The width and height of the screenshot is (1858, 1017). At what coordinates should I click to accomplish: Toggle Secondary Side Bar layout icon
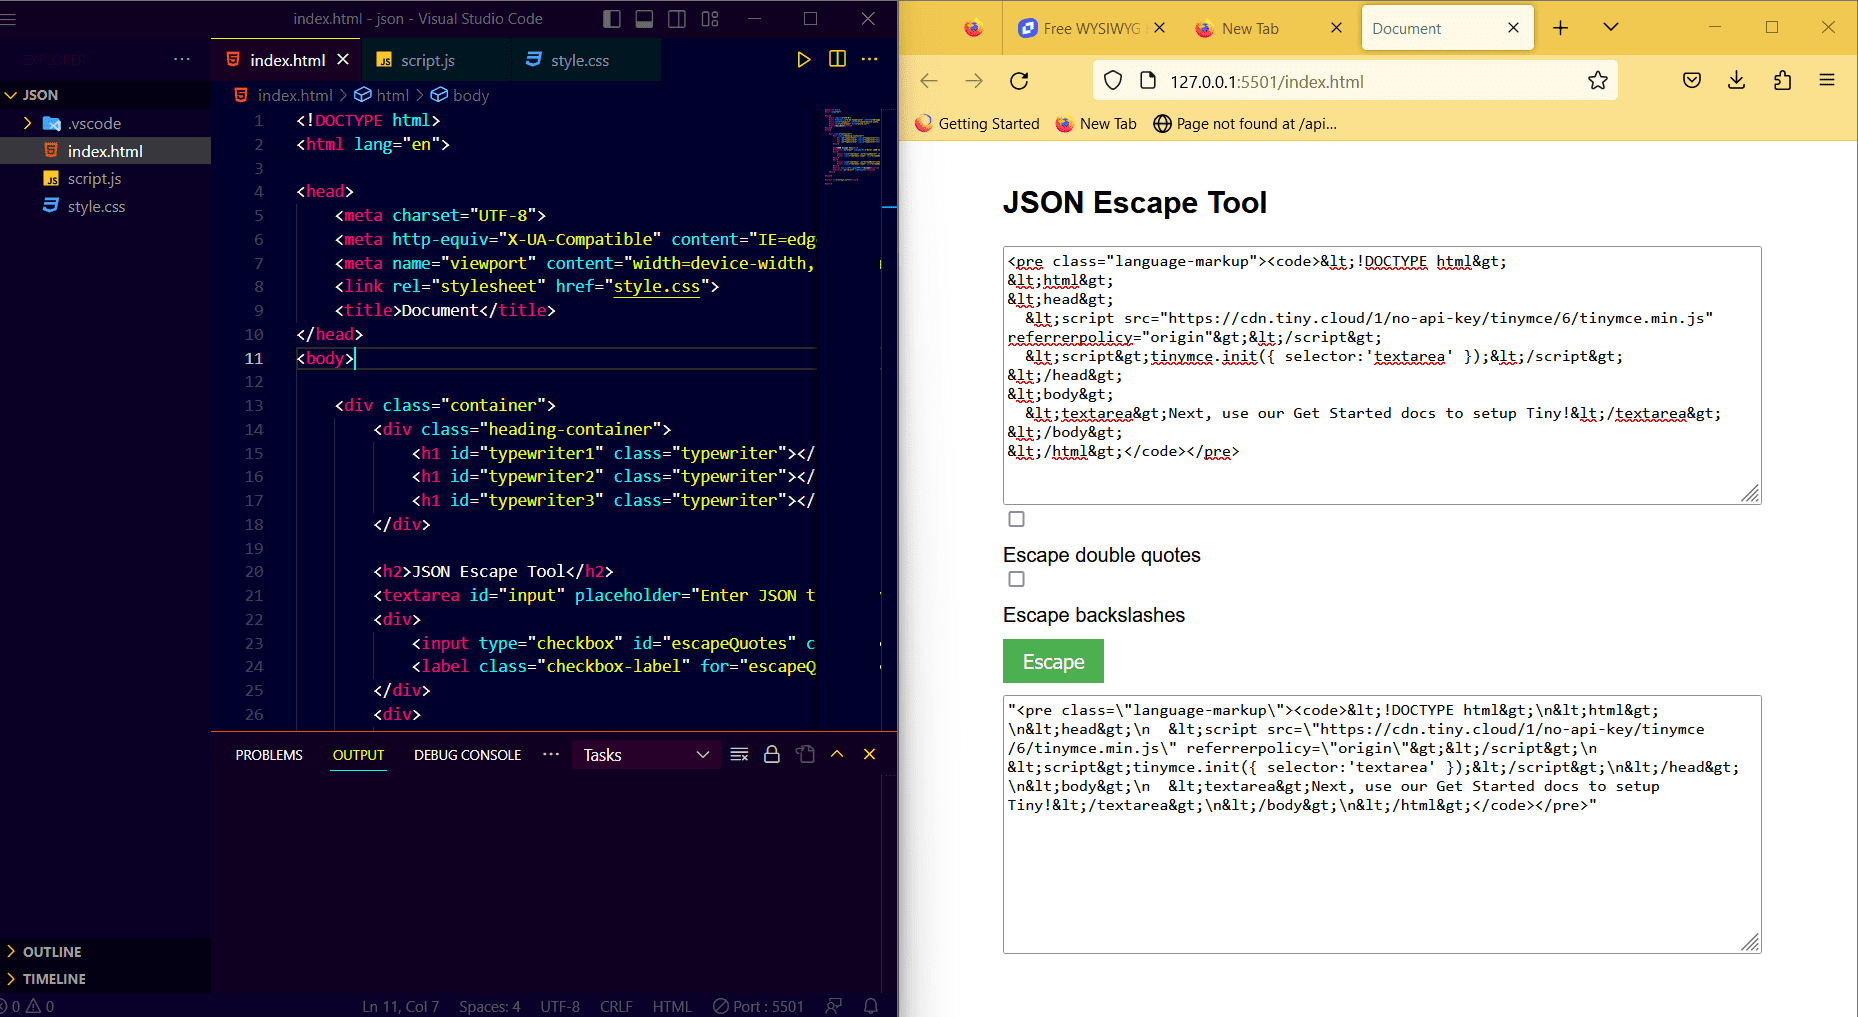(677, 19)
